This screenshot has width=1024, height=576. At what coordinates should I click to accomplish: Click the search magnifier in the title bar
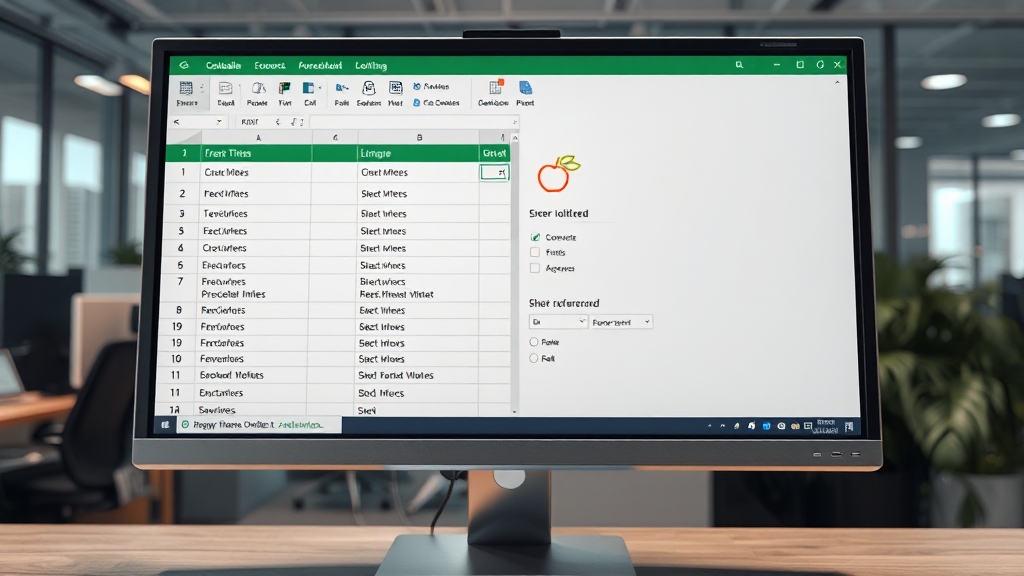739,65
